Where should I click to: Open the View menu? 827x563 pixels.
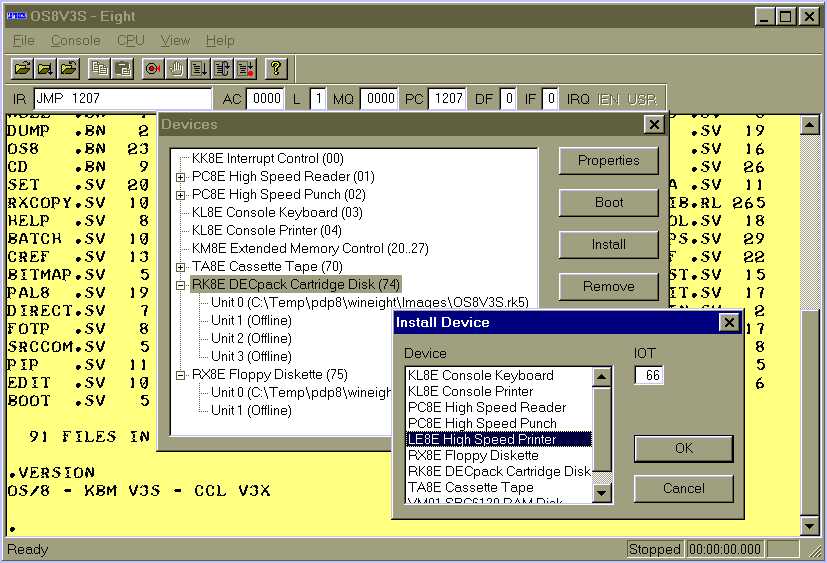[175, 41]
